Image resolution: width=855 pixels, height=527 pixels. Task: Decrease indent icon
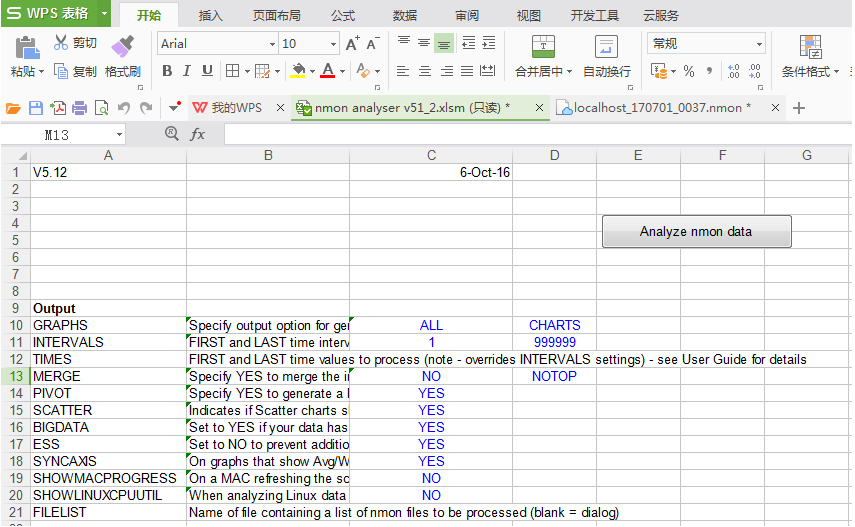[468, 43]
